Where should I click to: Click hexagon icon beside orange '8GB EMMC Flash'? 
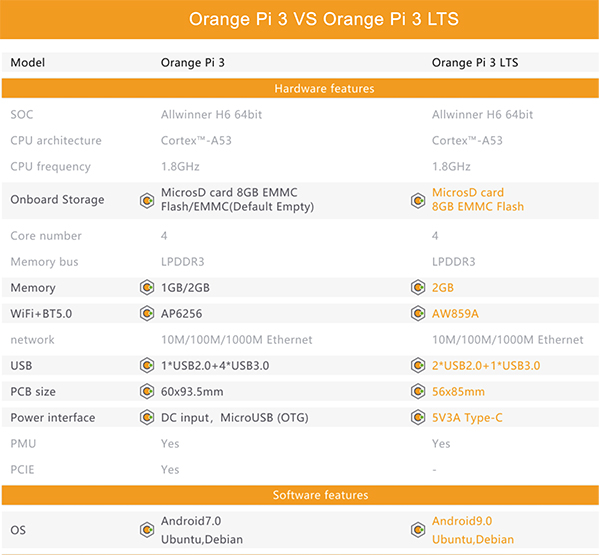418,201
